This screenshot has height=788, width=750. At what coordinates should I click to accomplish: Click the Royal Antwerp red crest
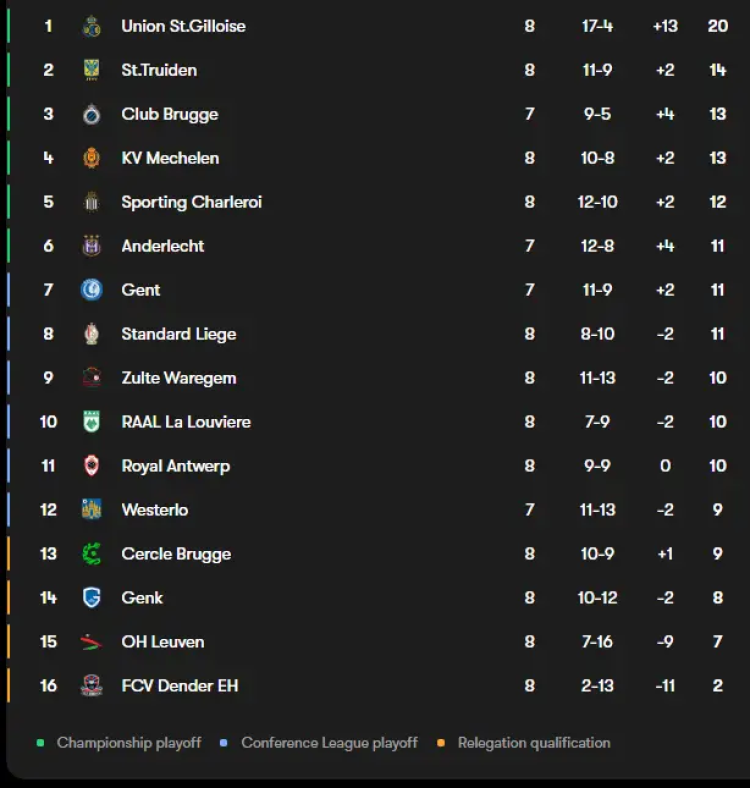pyautogui.click(x=91, y=466)
